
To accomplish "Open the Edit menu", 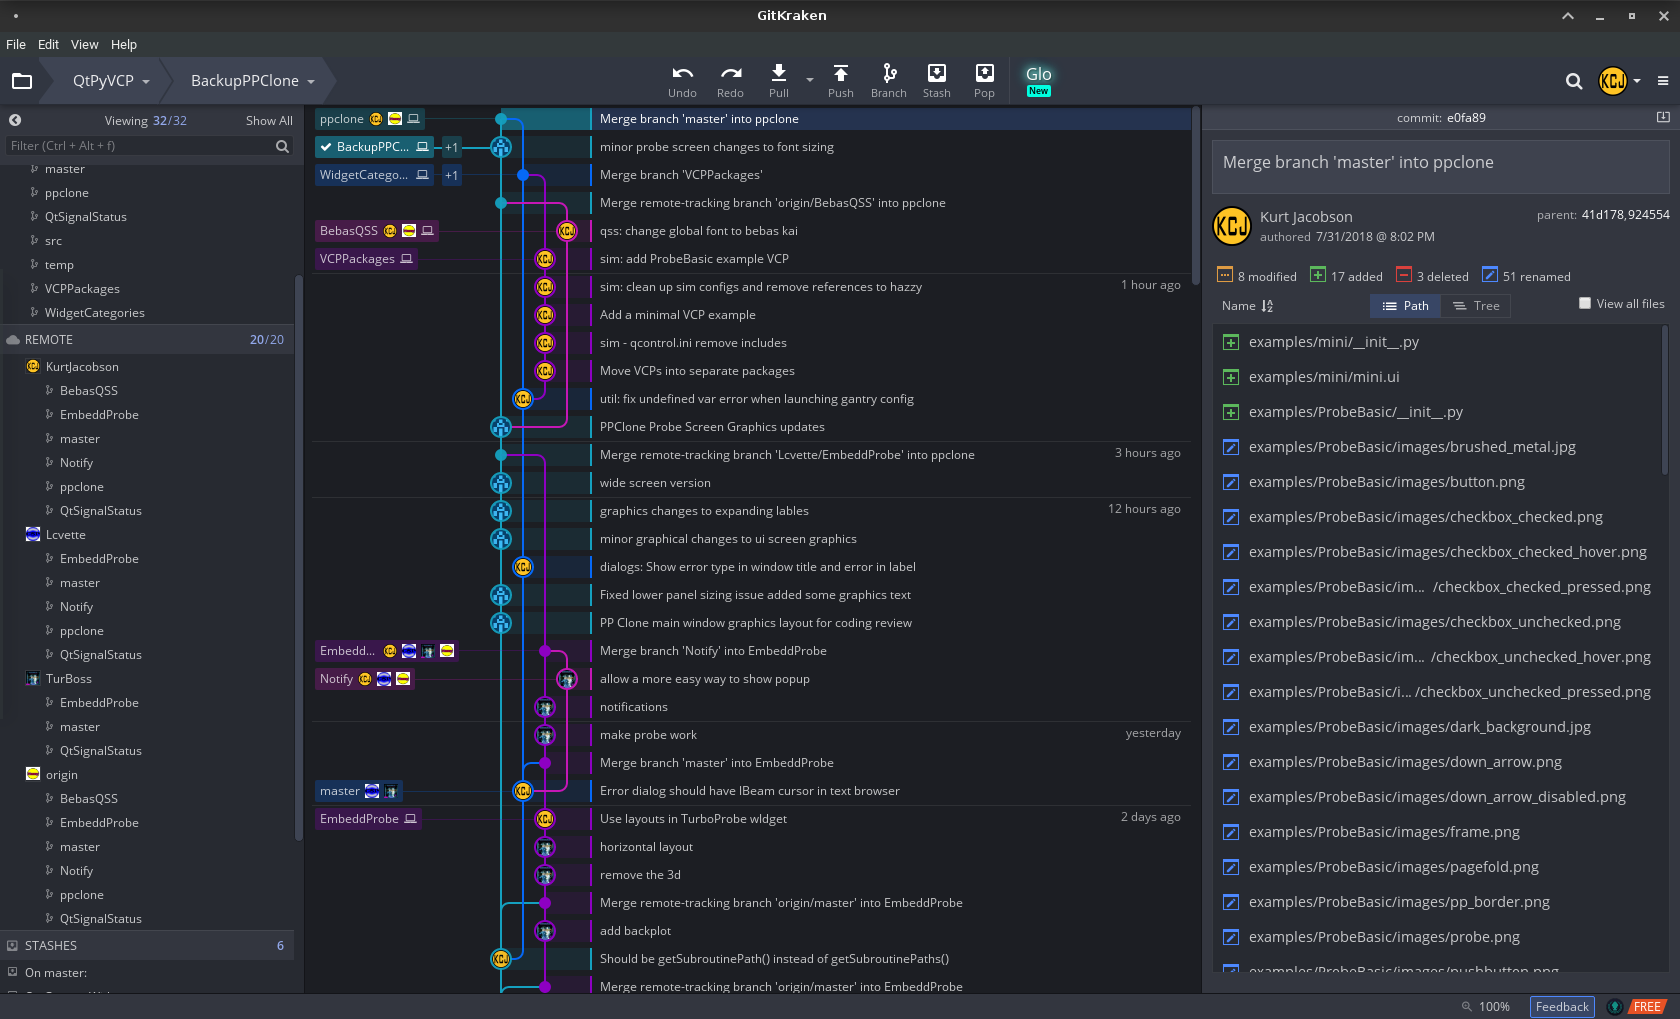I will (x=48, y=45).
